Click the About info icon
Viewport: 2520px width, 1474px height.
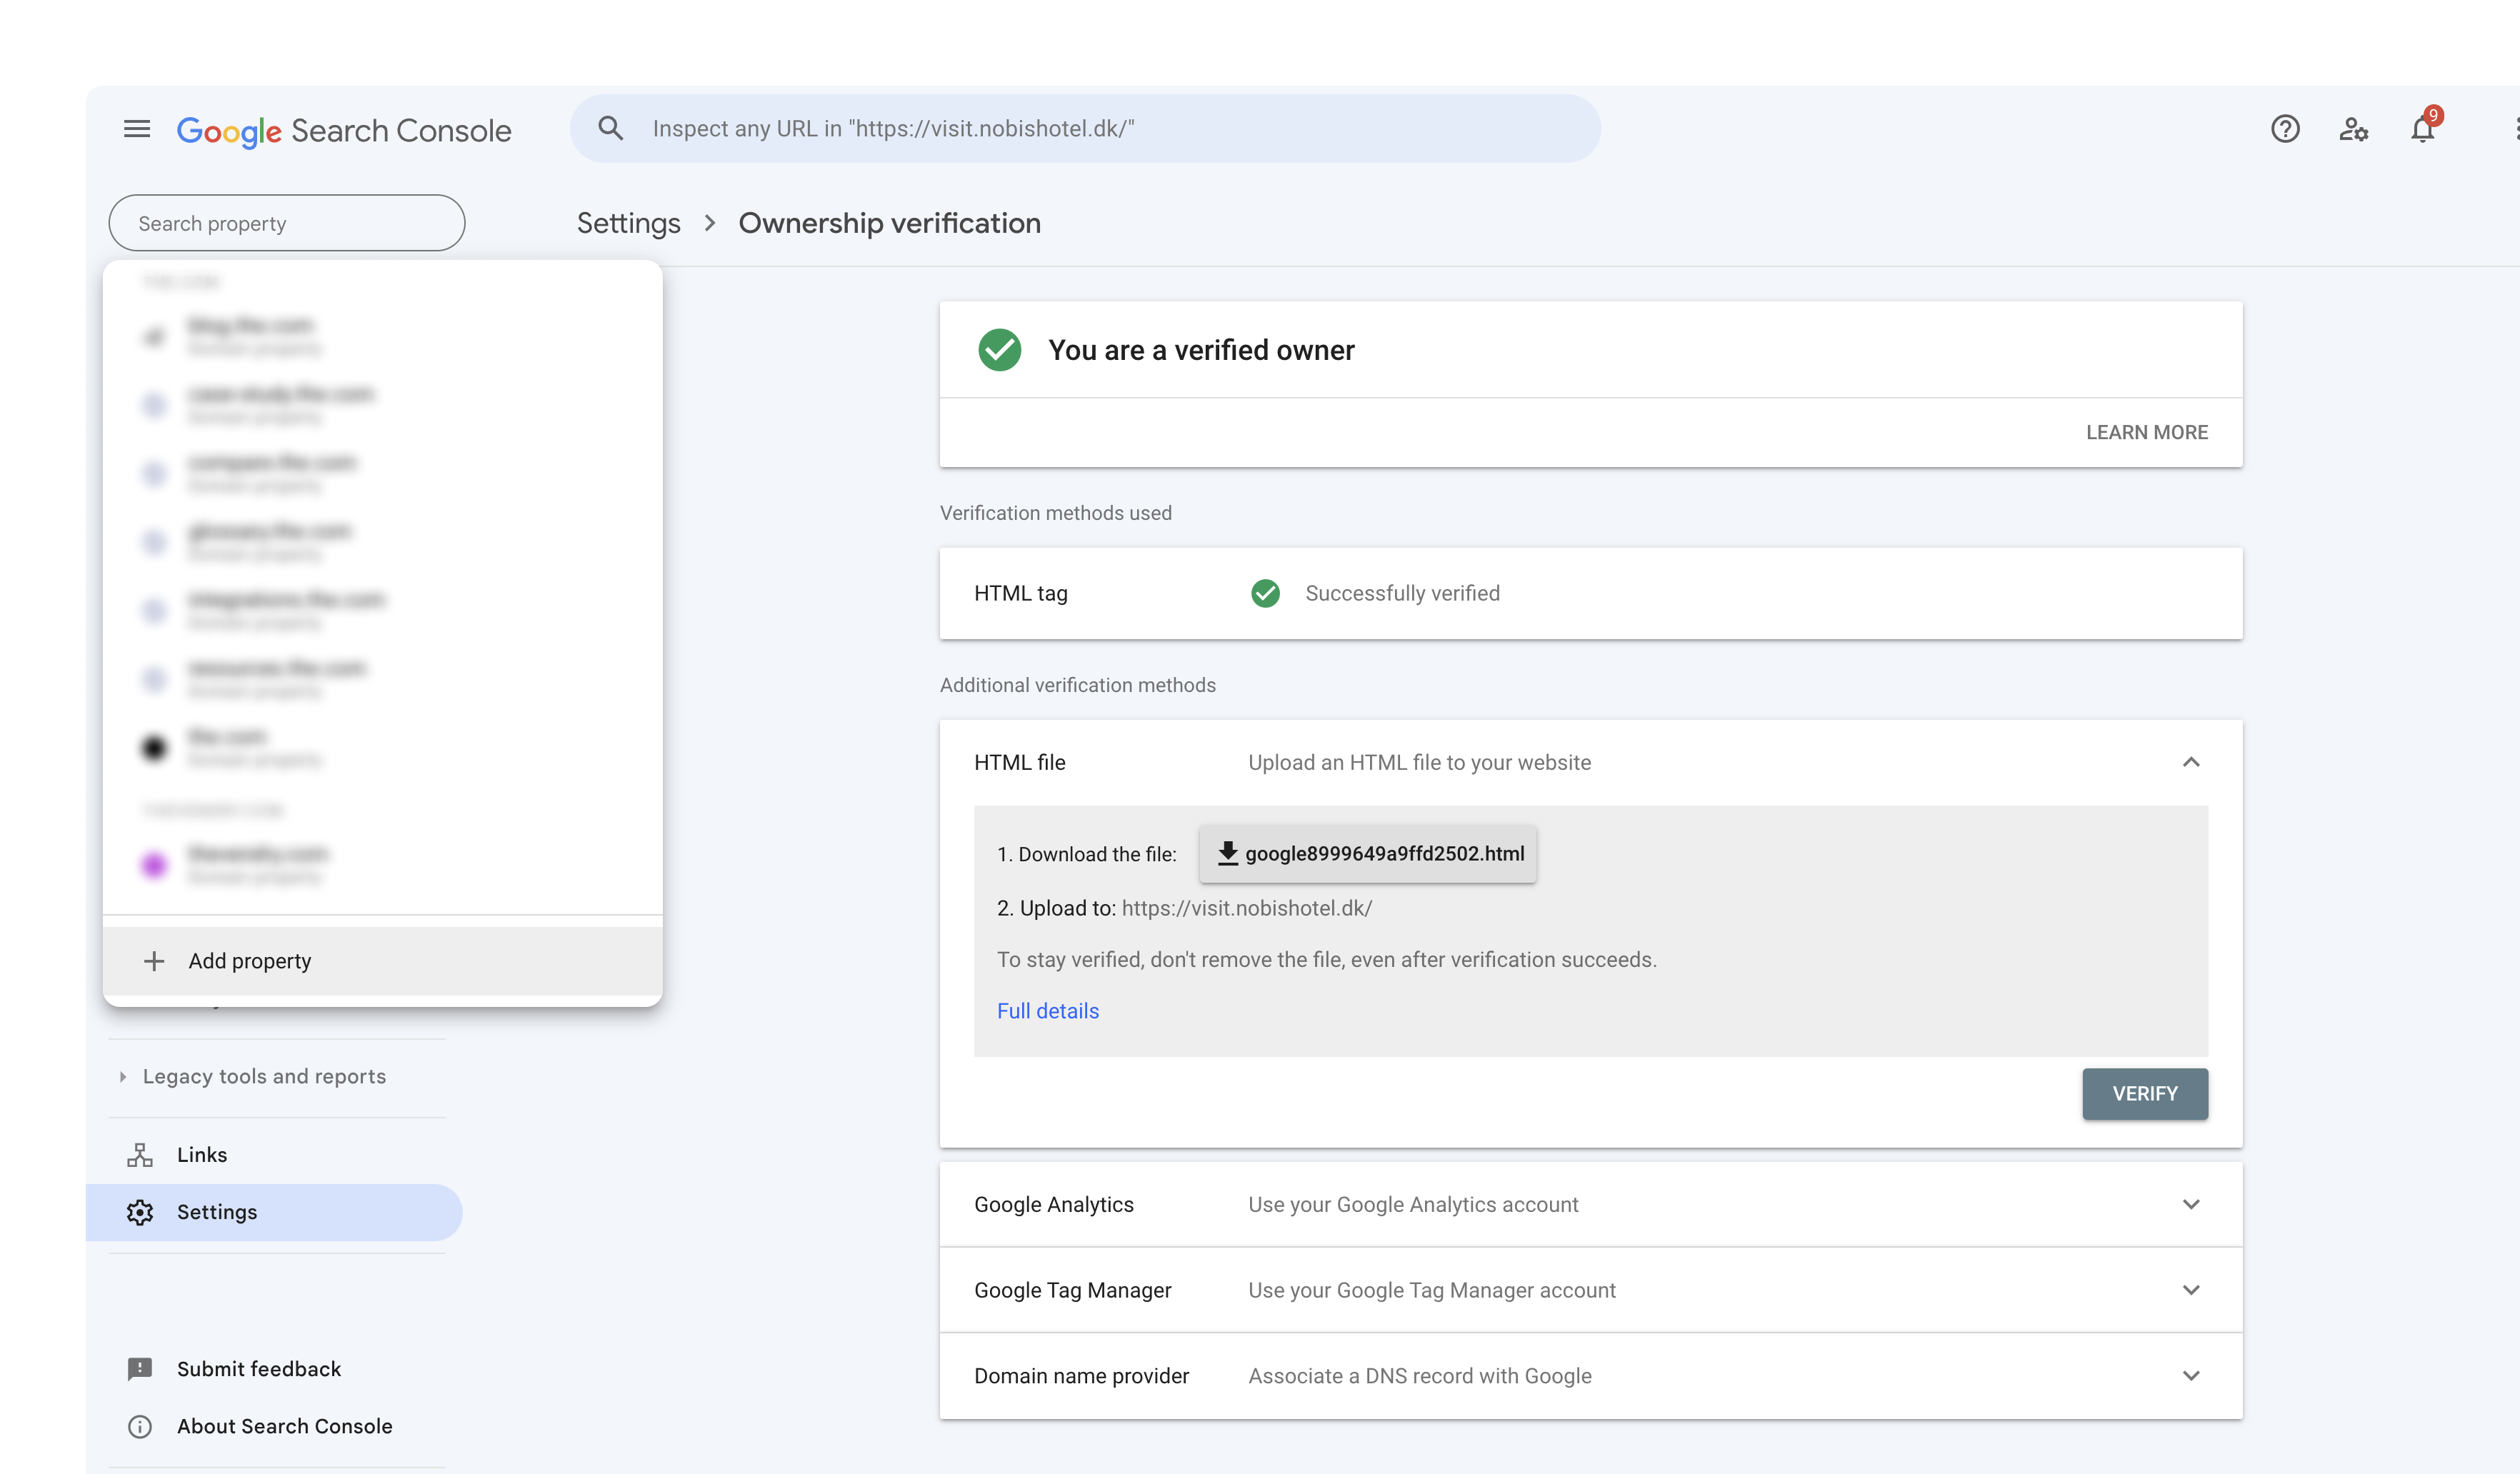[140, 1426]
